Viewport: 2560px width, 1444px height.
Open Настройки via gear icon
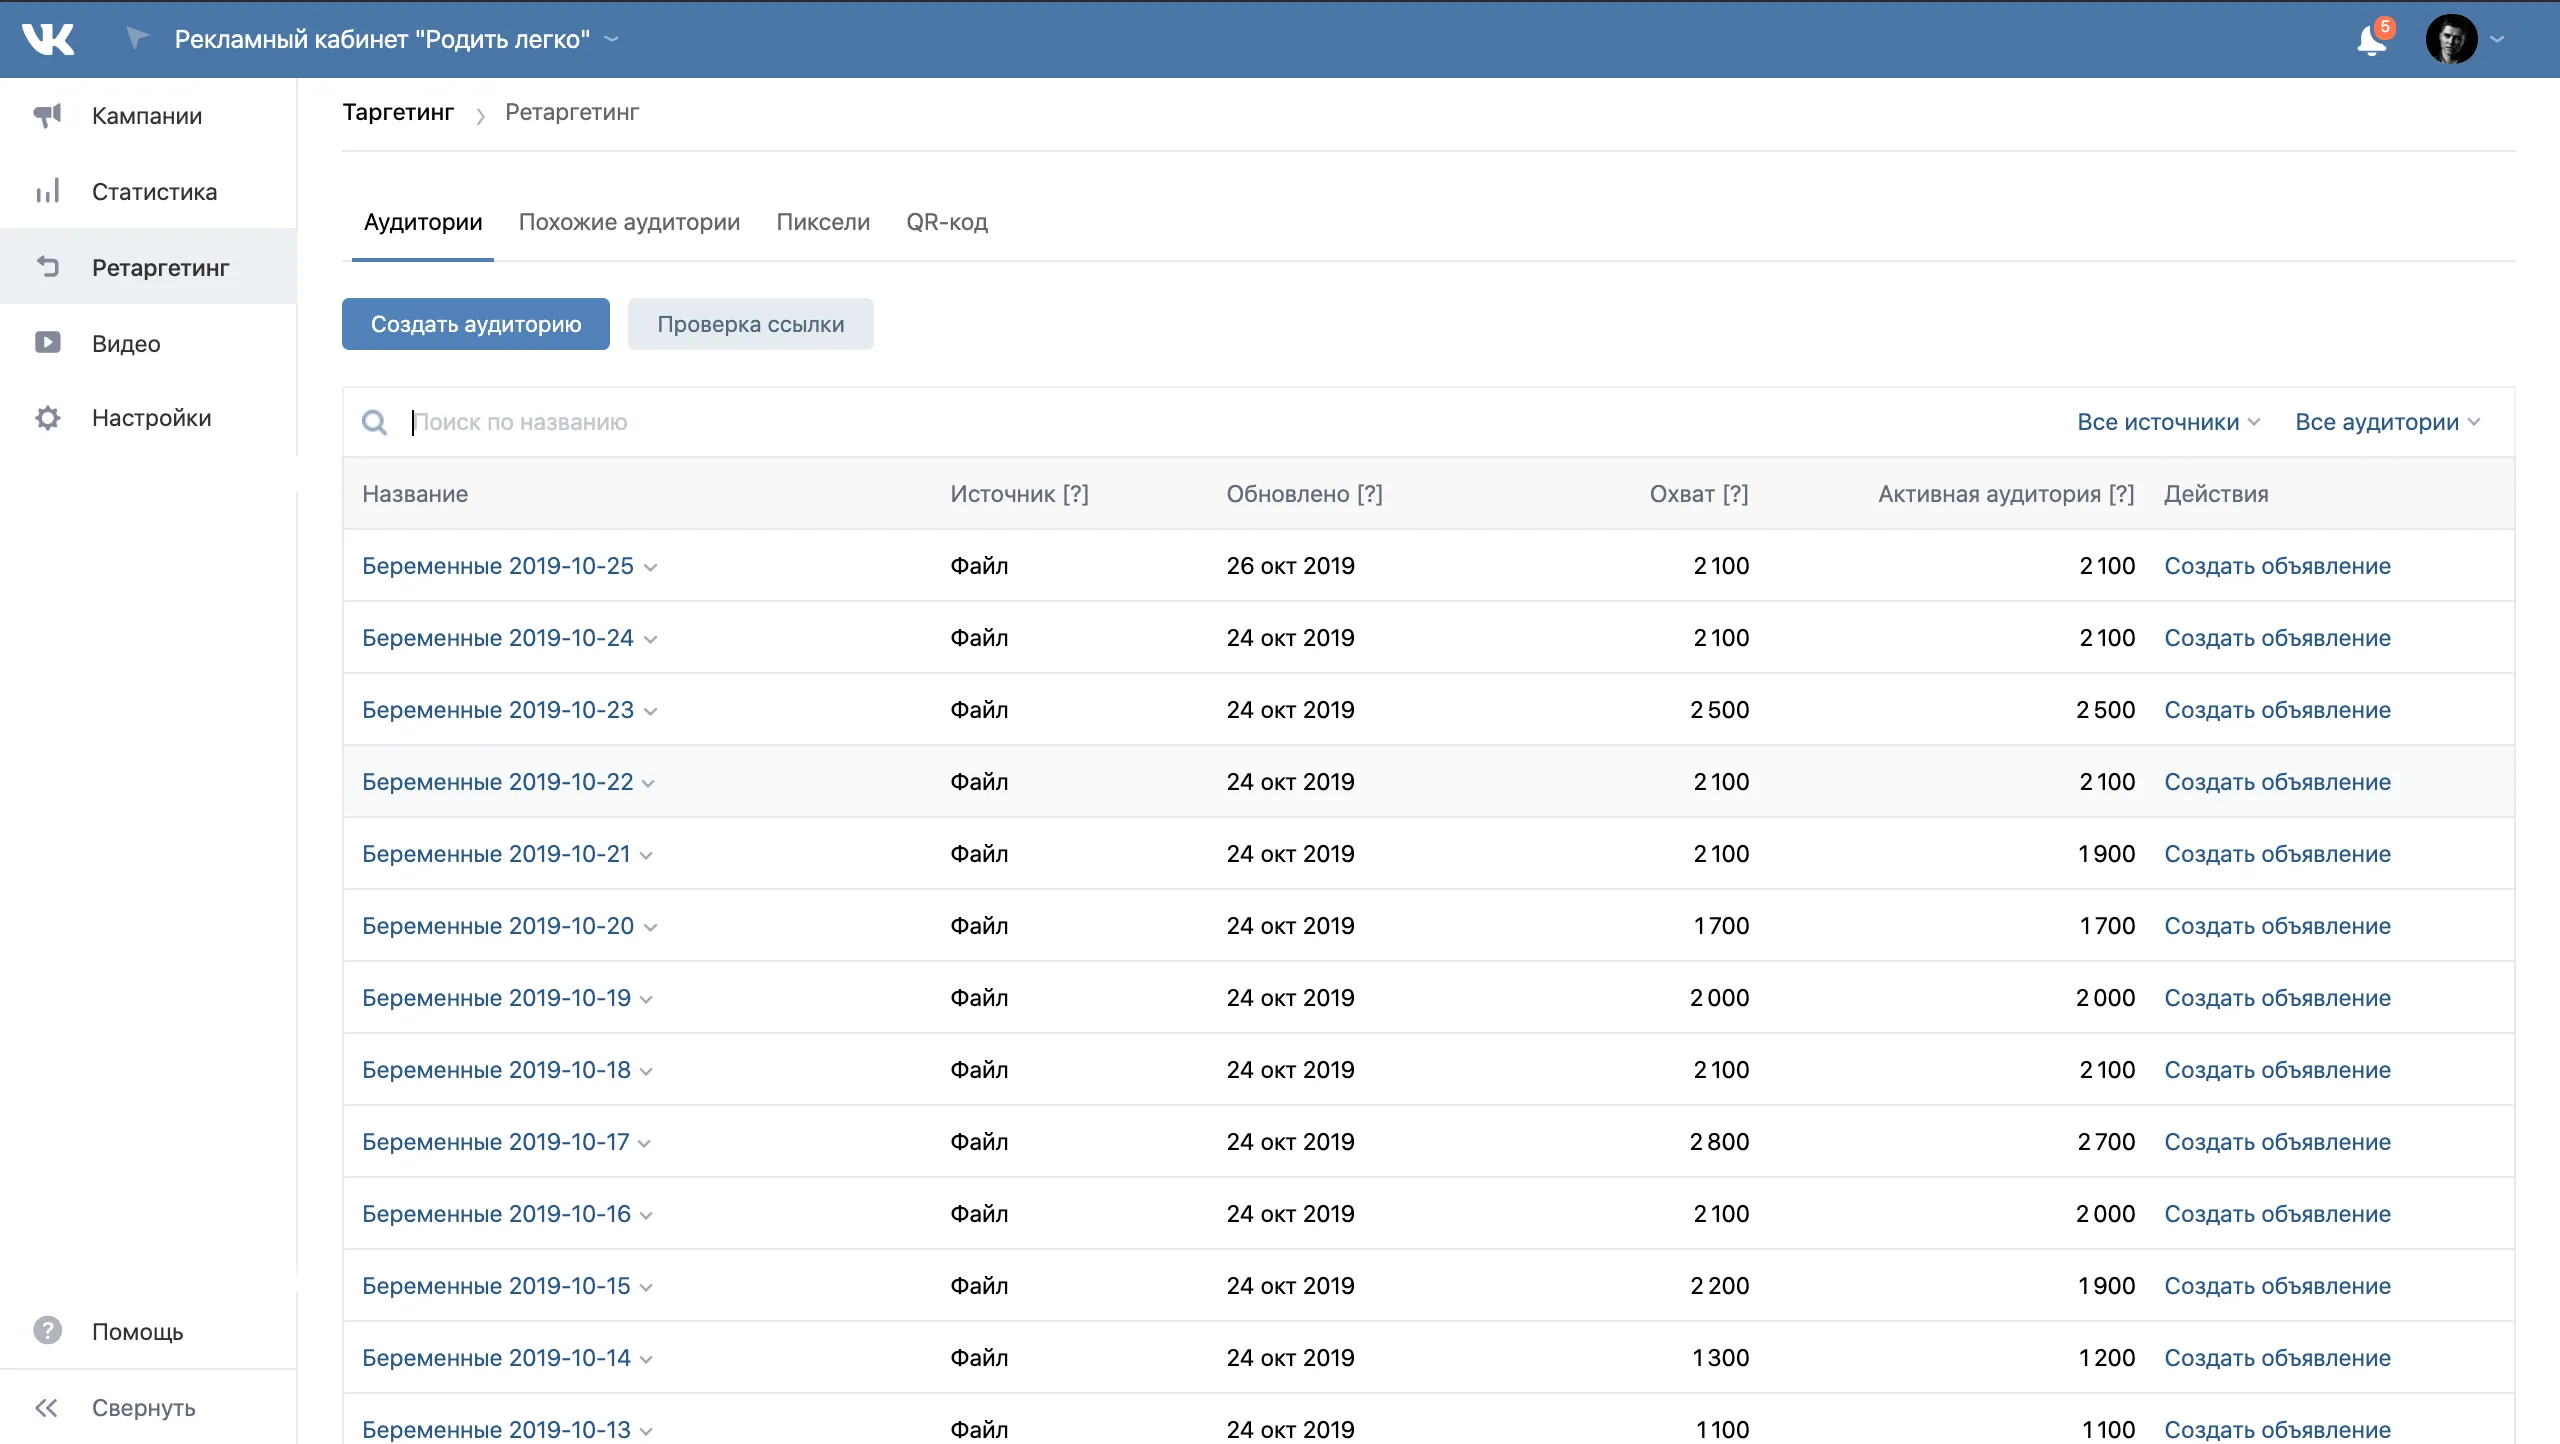(48, 417)
